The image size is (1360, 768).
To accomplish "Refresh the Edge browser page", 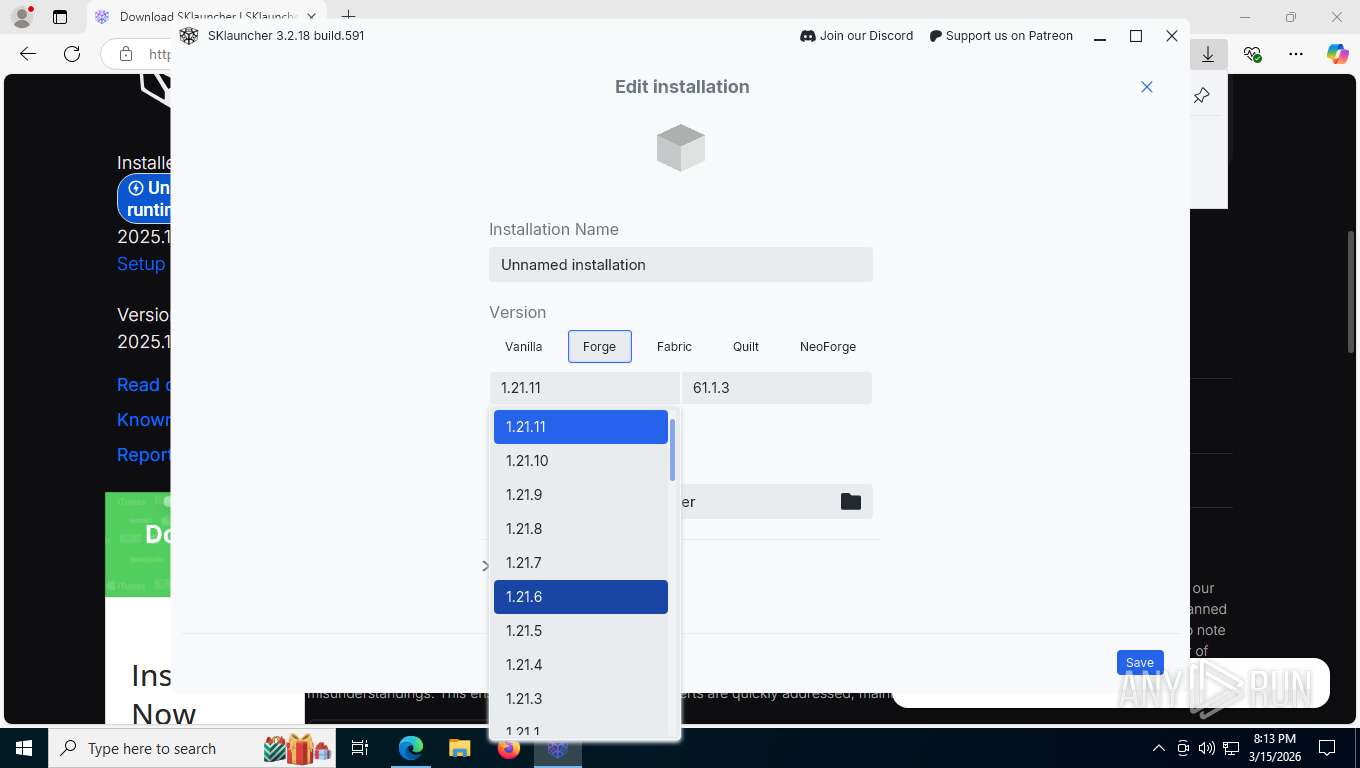I will [x=72, y=54].
